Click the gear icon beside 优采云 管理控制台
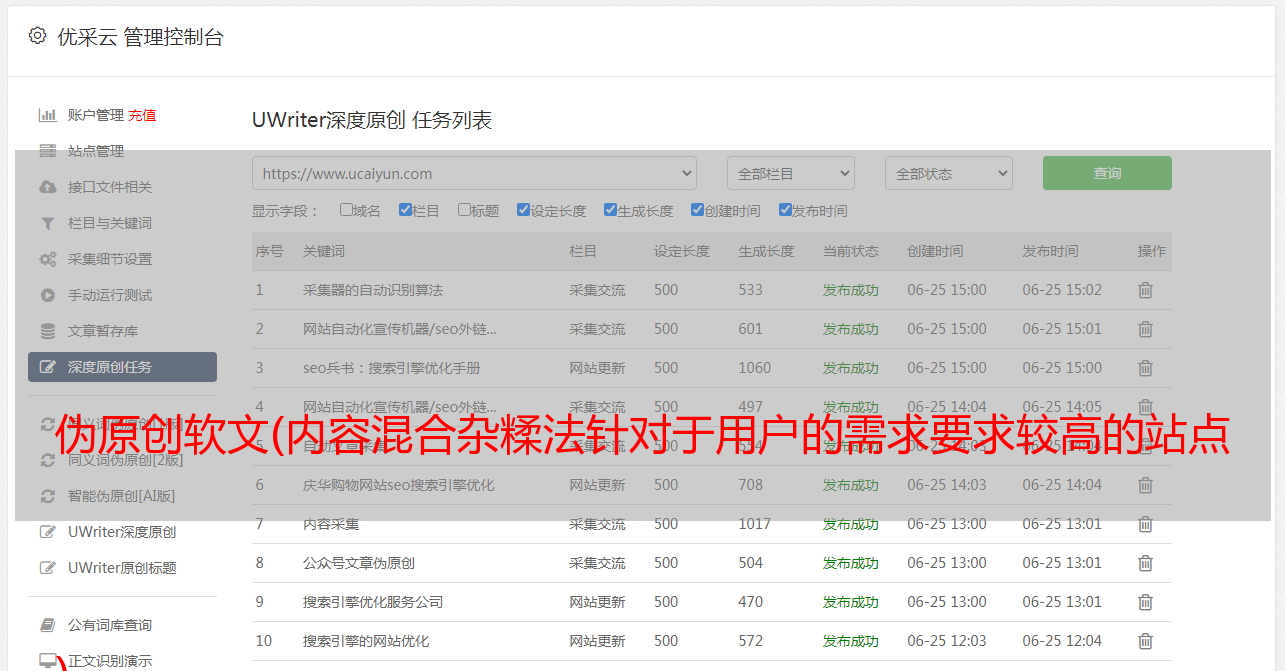Viewport: 1285px width, 671px height. tap(37, 36)
